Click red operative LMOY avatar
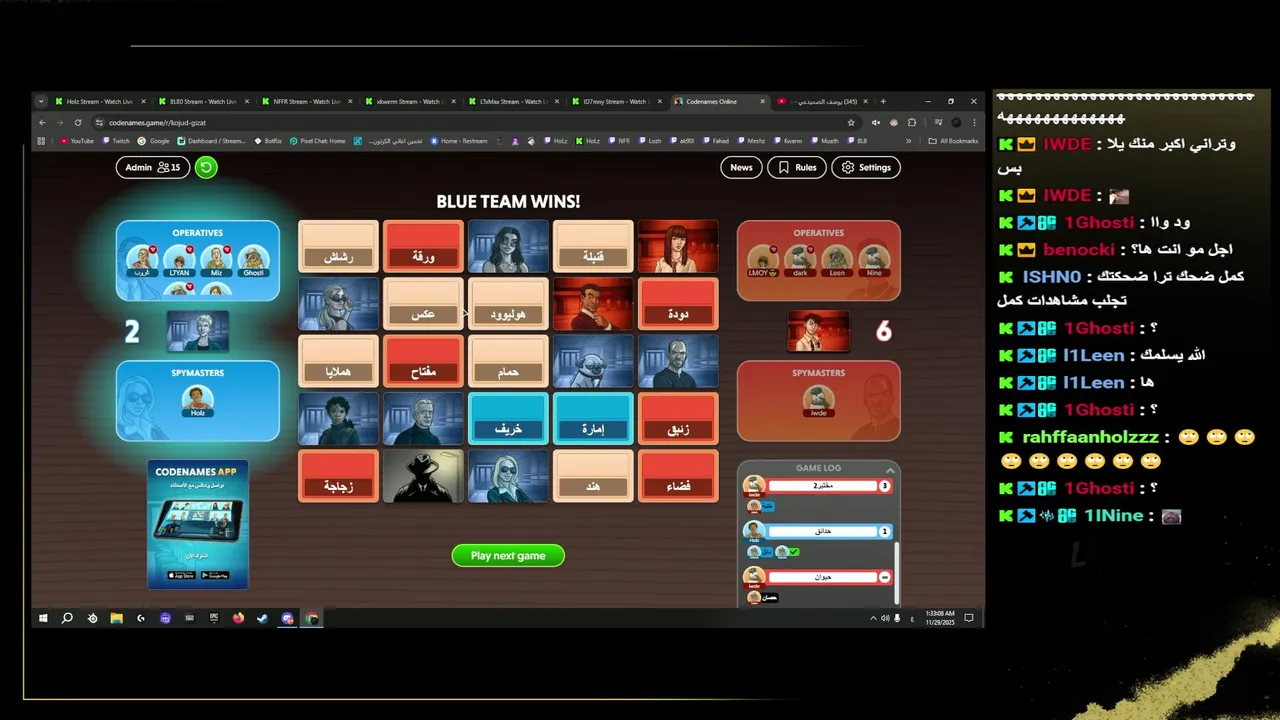 [763, 260]
